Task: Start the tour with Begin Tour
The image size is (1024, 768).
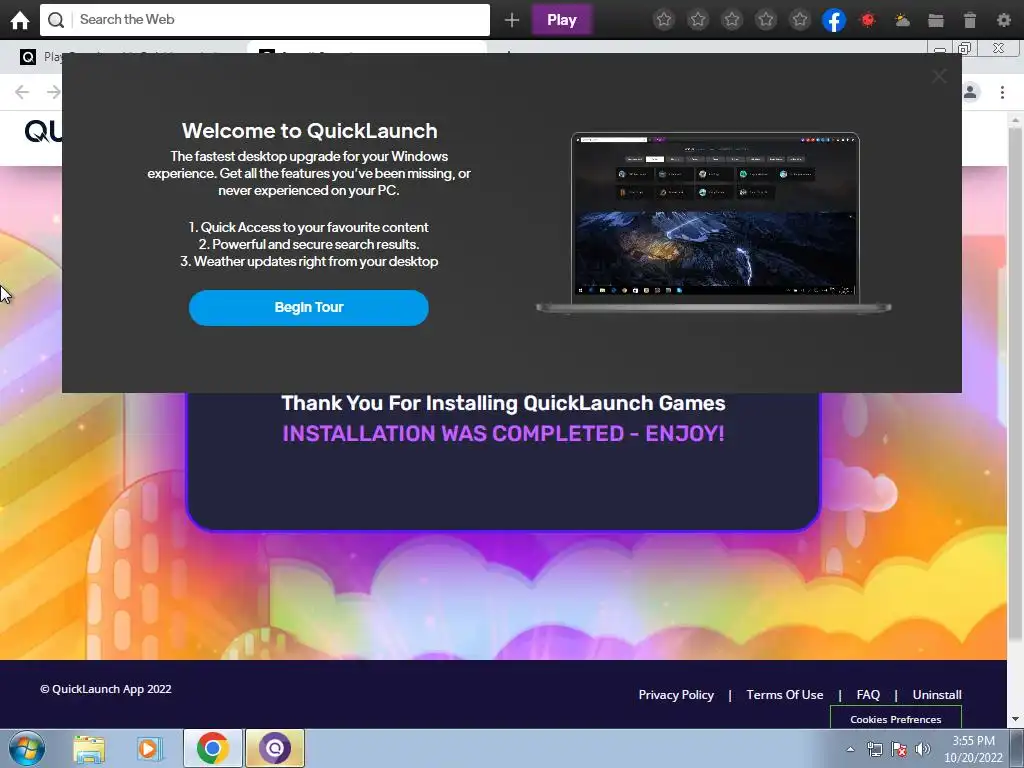Action: pos(309,308)
